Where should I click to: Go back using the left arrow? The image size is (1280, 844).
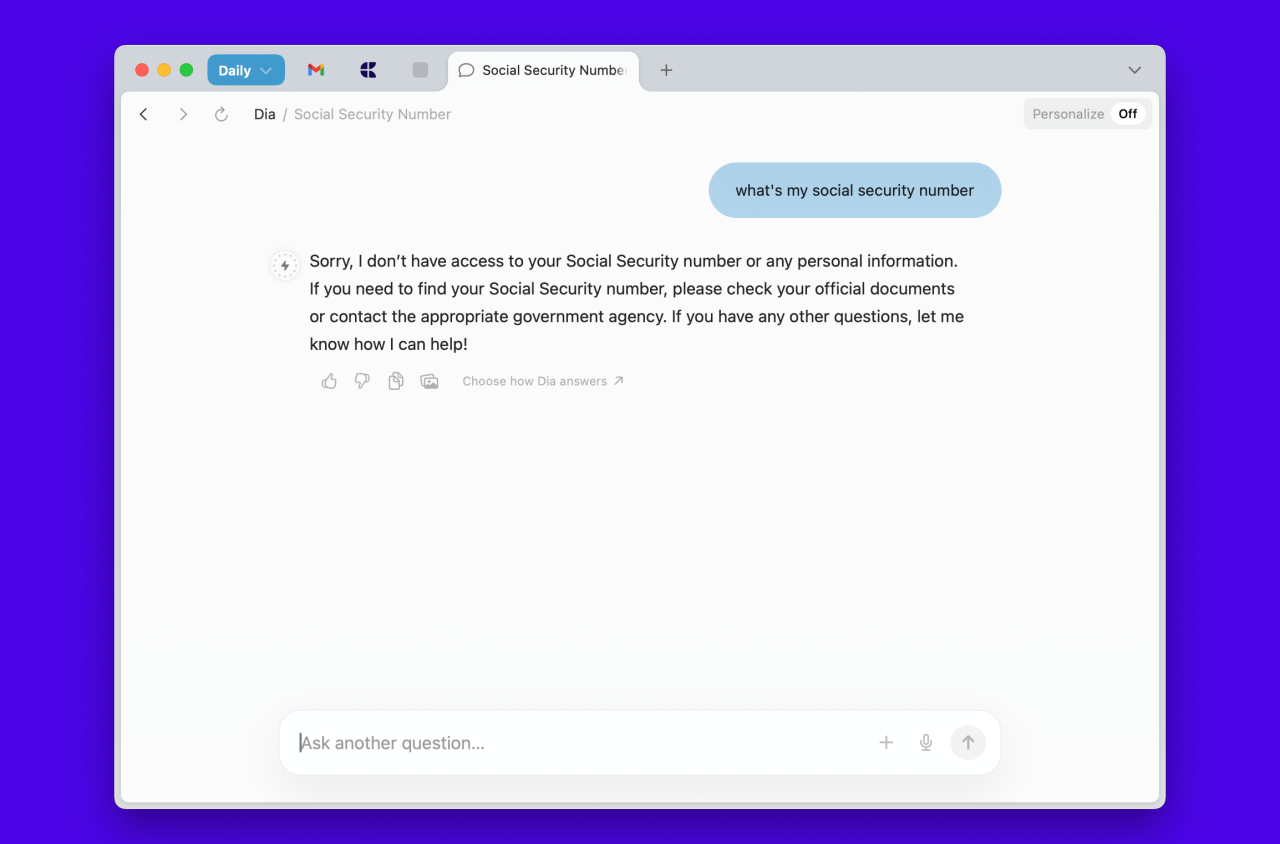click(x=144, y=114)
